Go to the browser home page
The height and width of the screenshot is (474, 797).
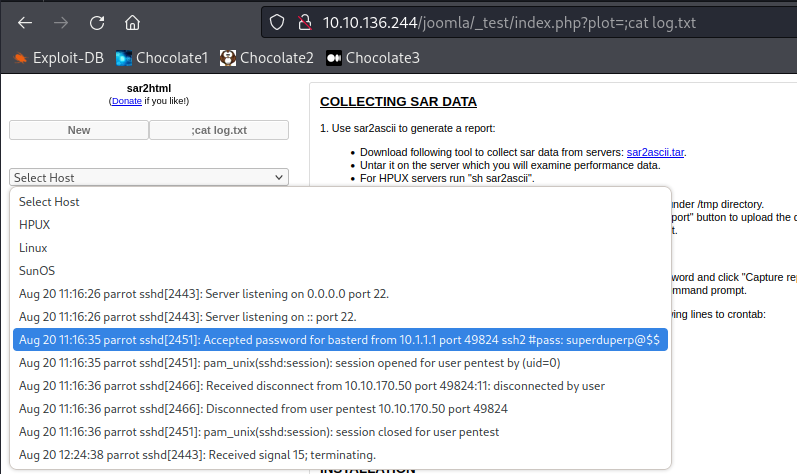coord(133,22)
